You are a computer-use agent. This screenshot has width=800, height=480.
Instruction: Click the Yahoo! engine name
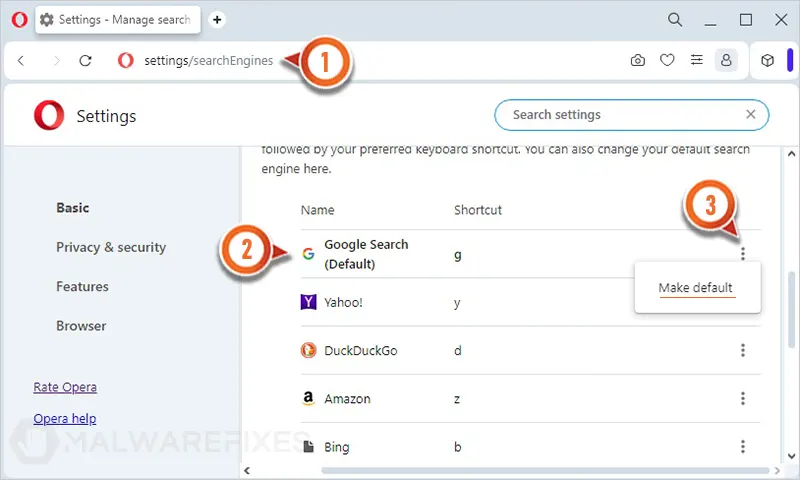point(343,302)
